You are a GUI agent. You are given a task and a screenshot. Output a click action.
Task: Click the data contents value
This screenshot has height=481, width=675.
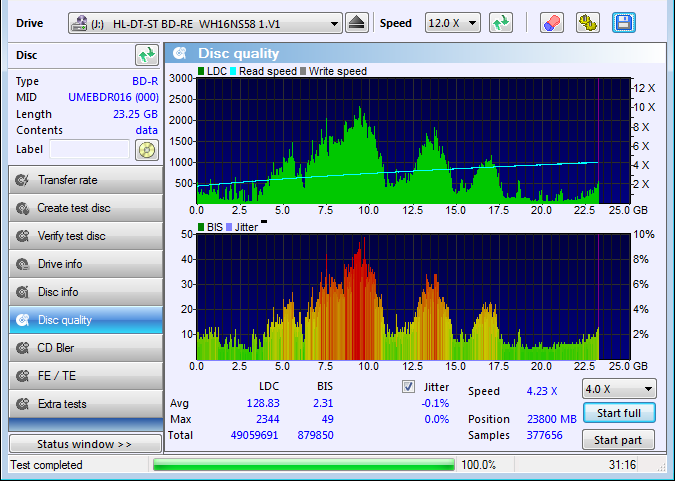pyautogui.click(x=146, y=130)
